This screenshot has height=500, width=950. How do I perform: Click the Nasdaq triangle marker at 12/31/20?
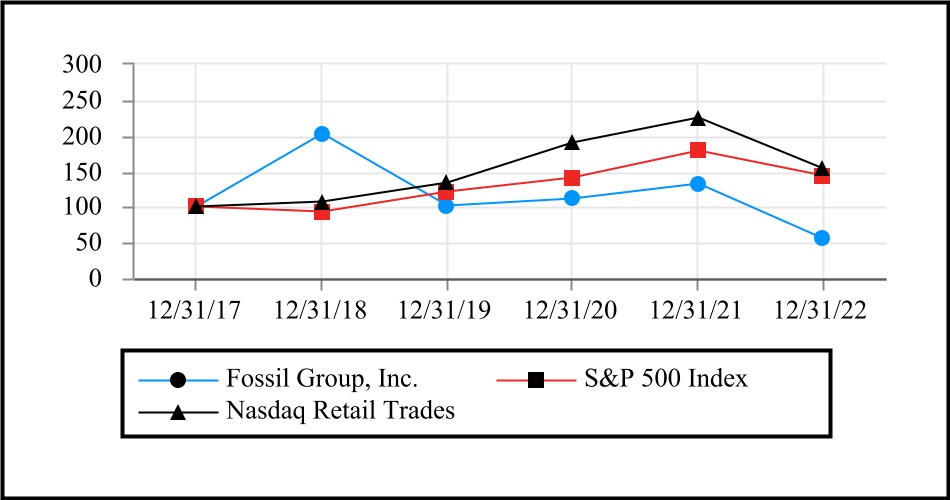click(572, 142)
